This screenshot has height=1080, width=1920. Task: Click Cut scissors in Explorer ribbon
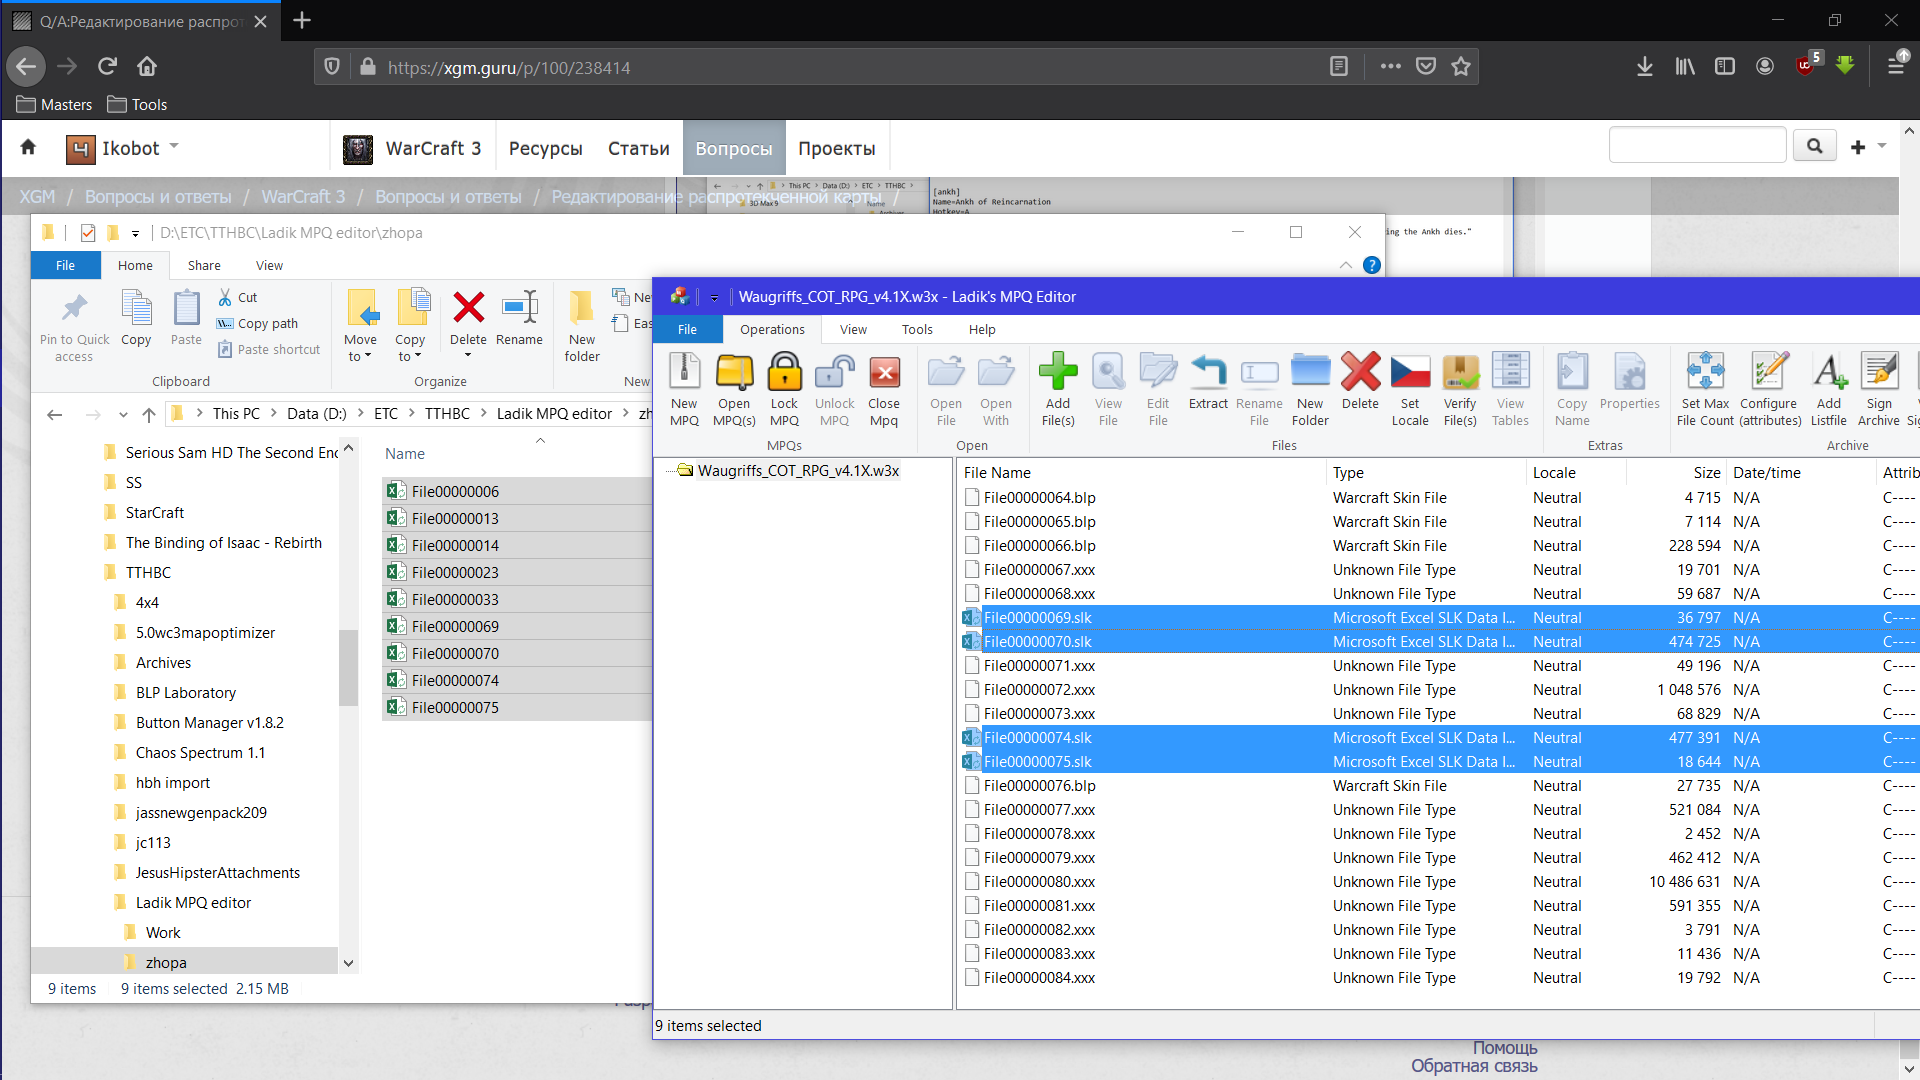(x=225, y=297)
